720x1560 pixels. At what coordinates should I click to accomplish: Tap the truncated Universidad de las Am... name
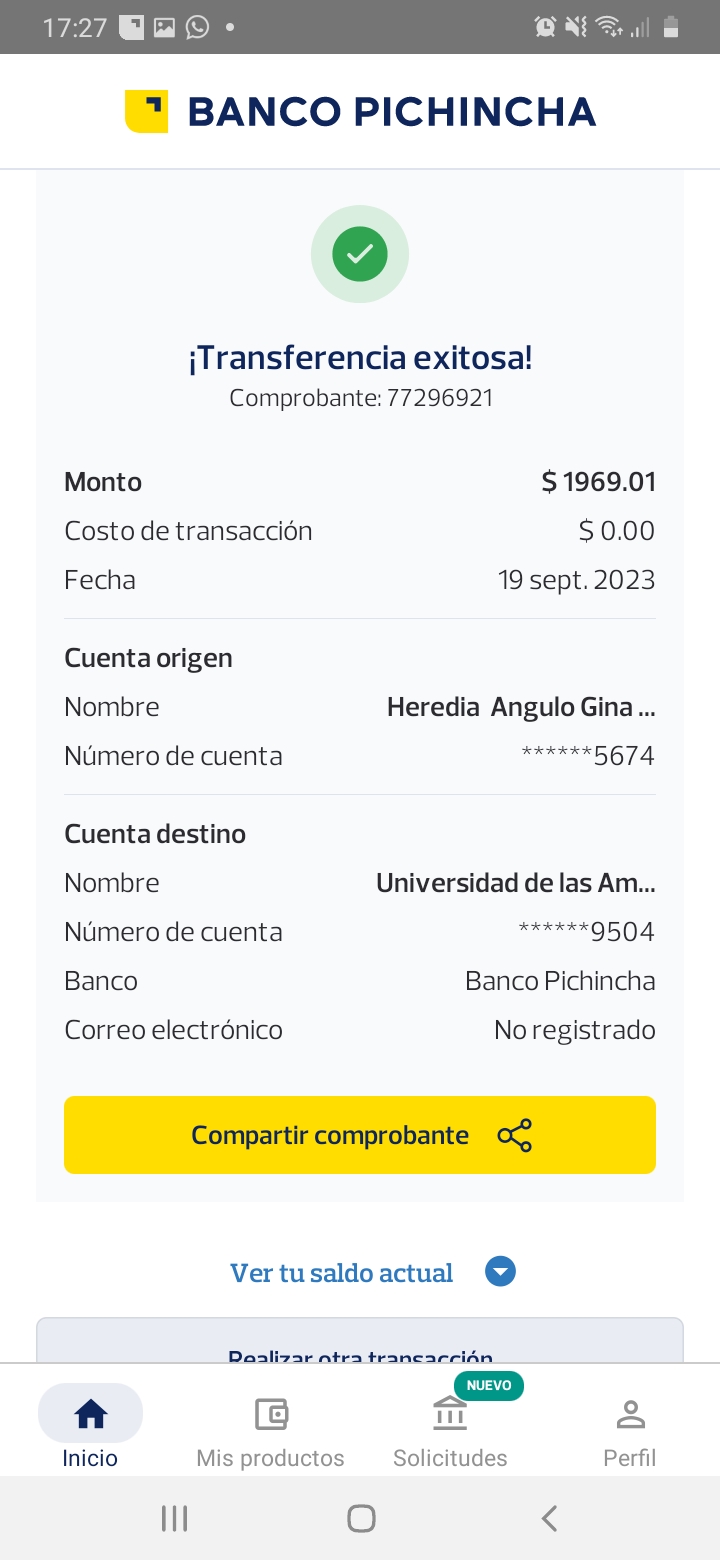pos(515,883)
